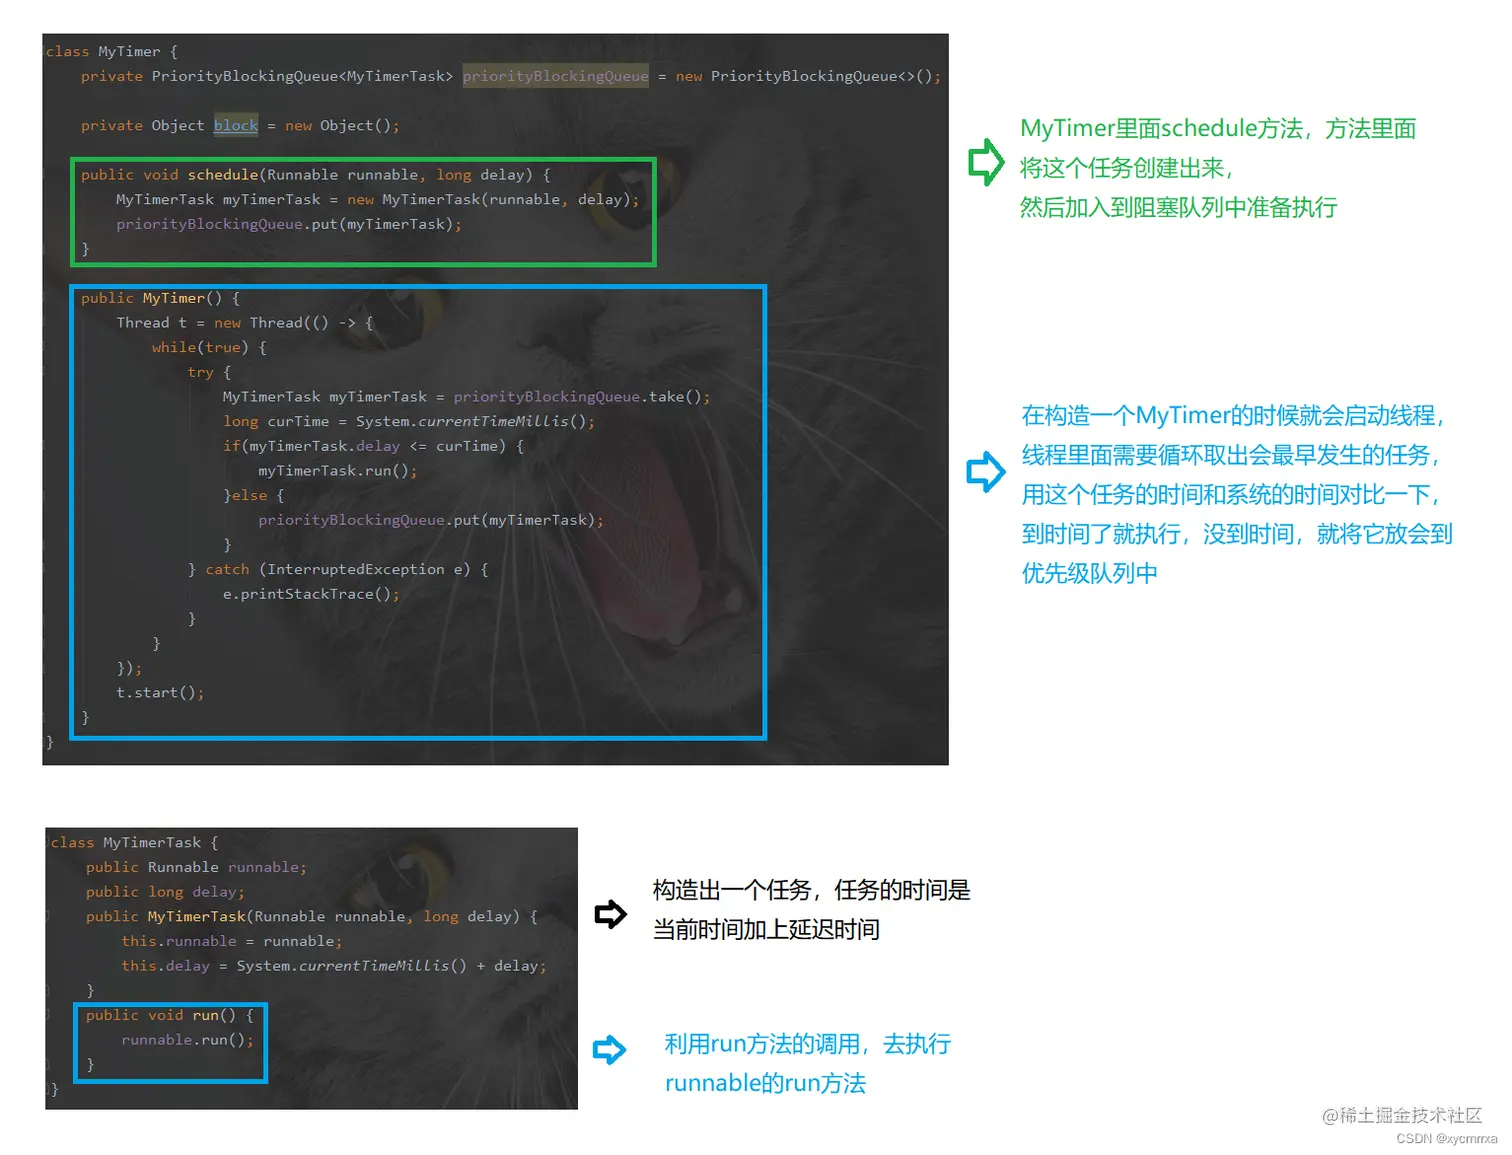
Task: Click blue note '用这个任务的时间和系统的时间对比一下,'
Action: point(1231,494)
